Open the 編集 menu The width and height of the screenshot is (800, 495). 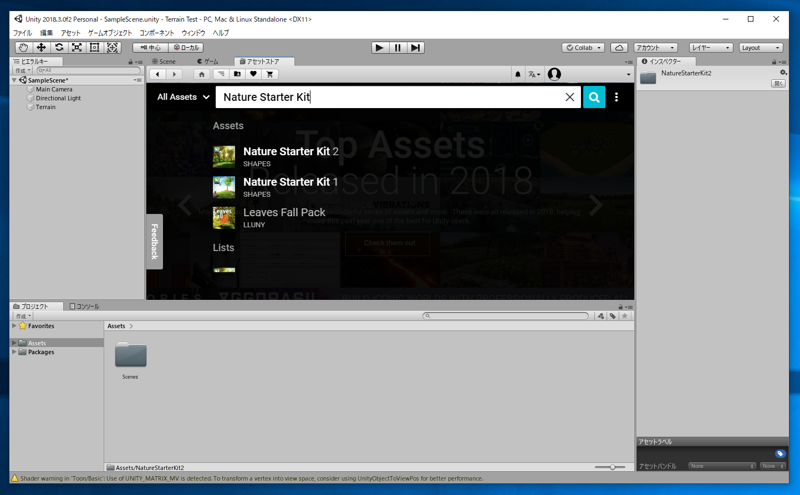coord(46,33)
